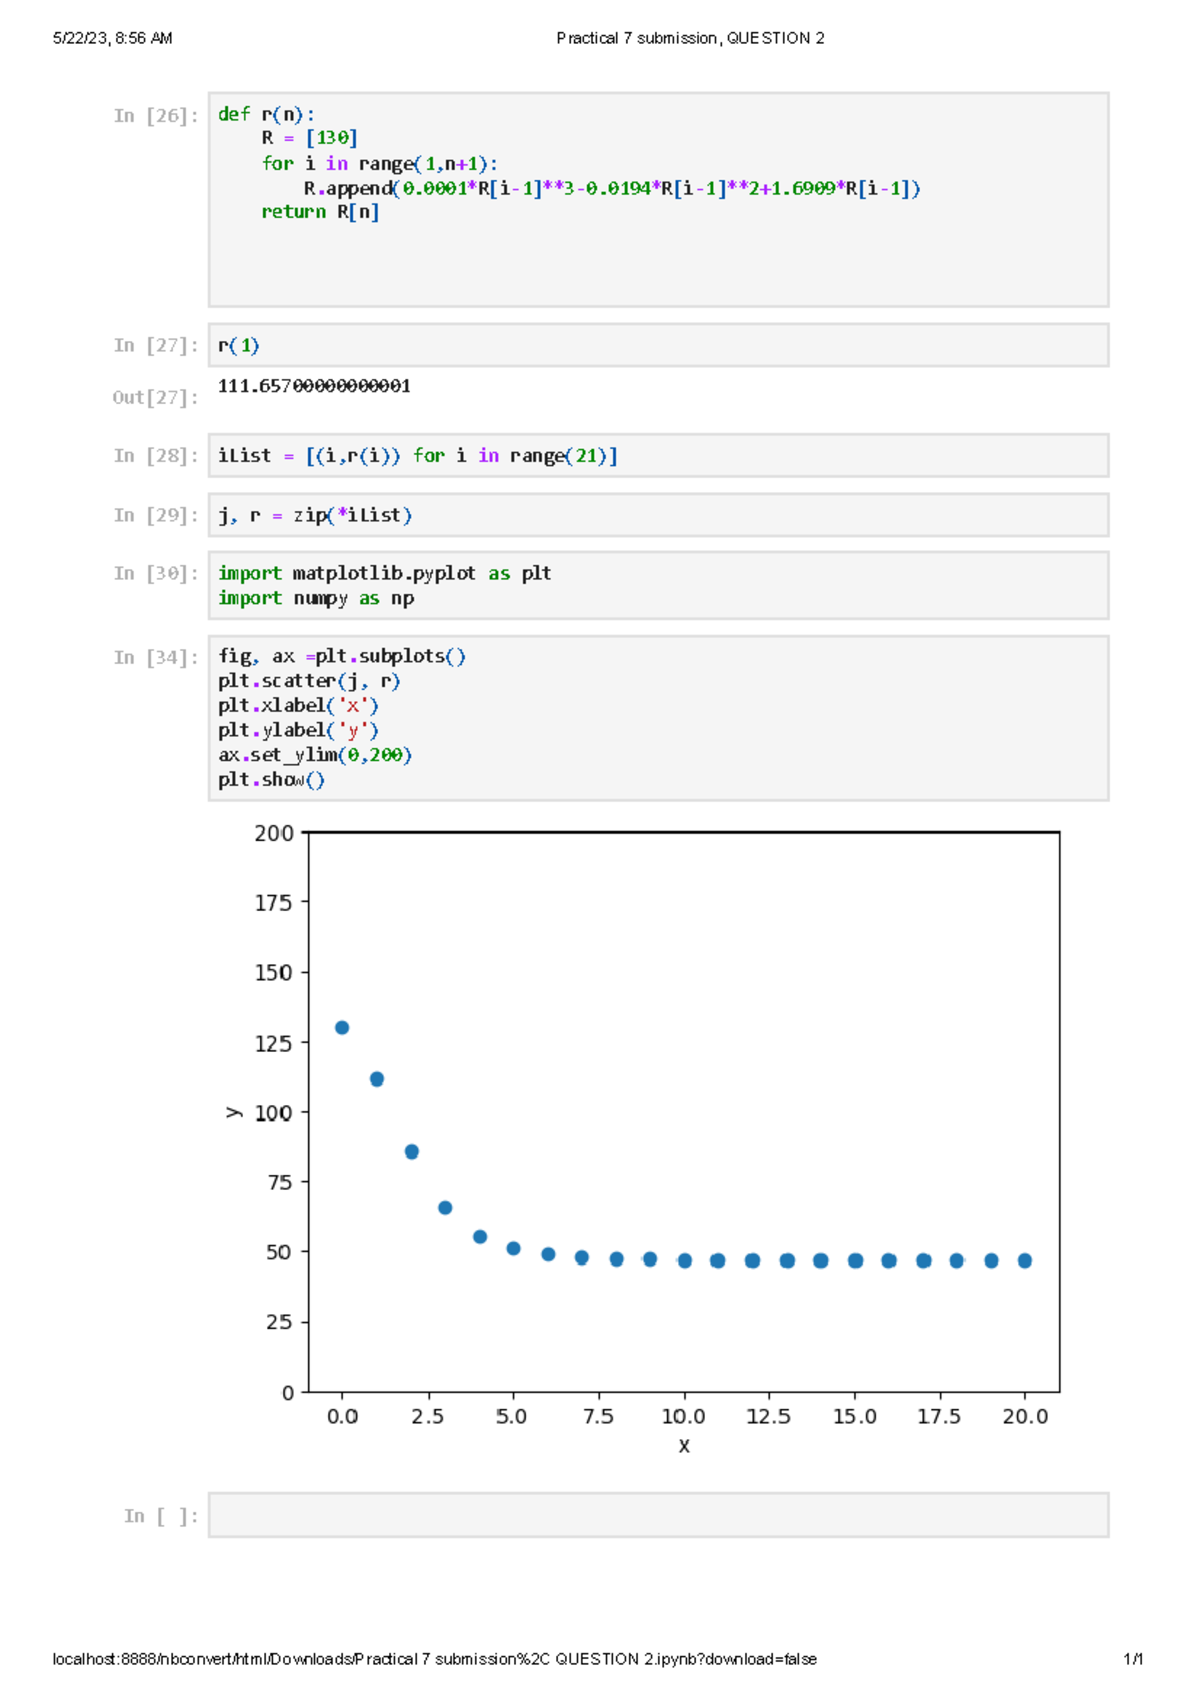The height and width of the screenshot is (1698, 1200).
Task: Select the import matplotlib cell
Action: 658,585
